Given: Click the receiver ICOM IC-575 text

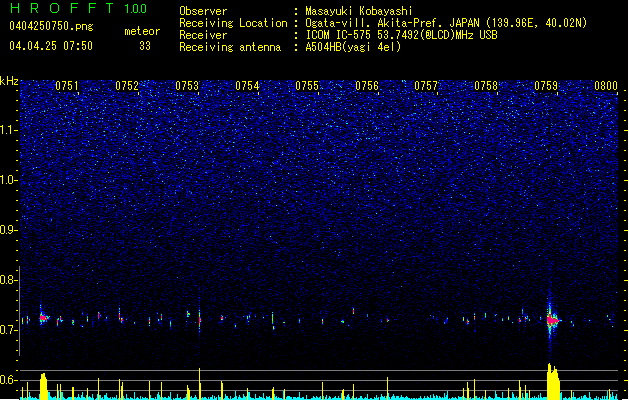Looking at the screenshot, I should tap(401, 35).
